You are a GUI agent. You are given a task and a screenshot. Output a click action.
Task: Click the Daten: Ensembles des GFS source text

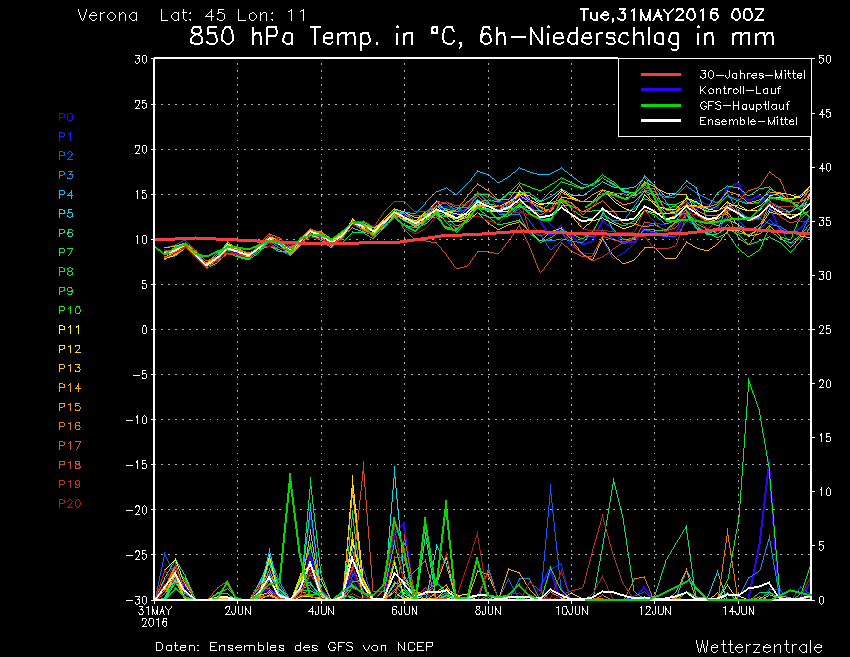pos(294,647)
